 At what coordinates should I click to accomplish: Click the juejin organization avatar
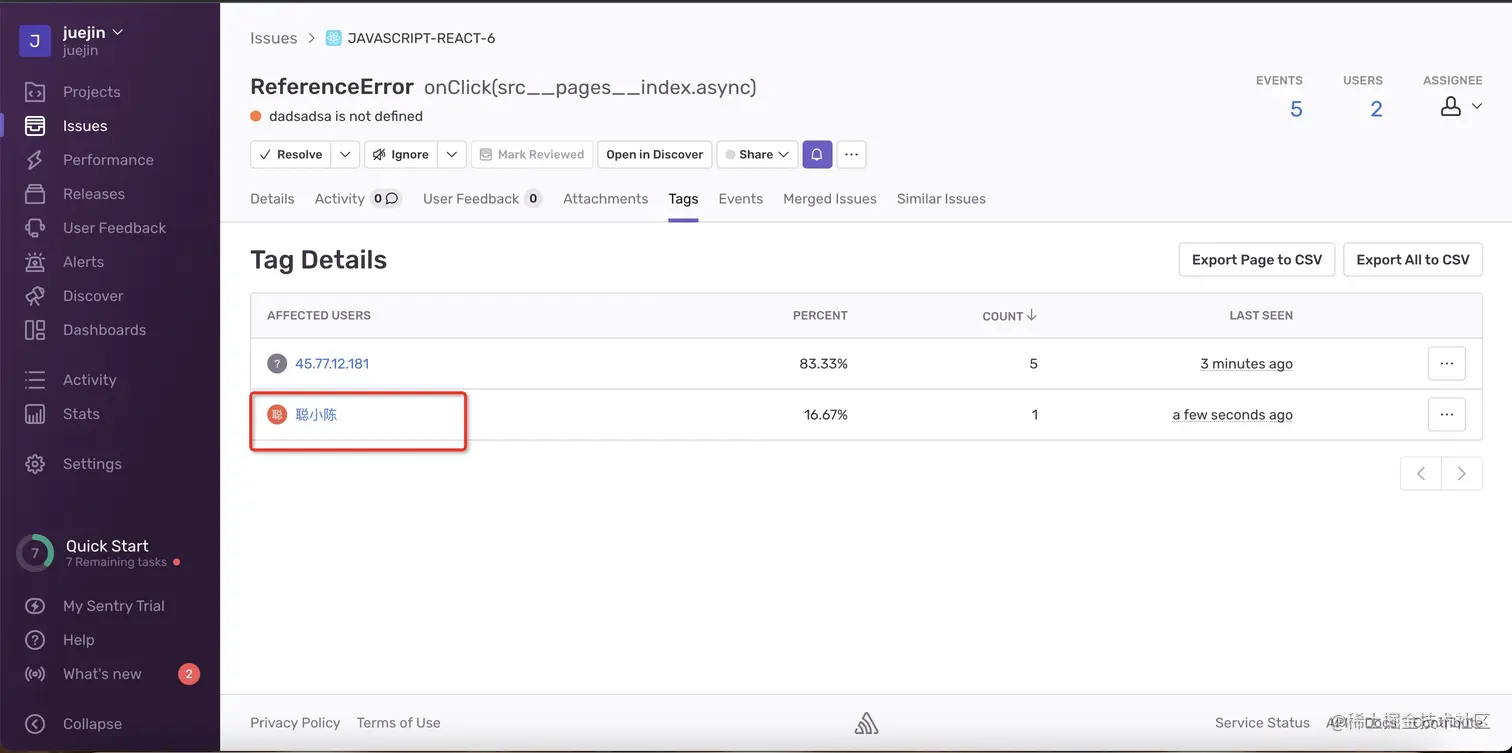pos(35,41)
